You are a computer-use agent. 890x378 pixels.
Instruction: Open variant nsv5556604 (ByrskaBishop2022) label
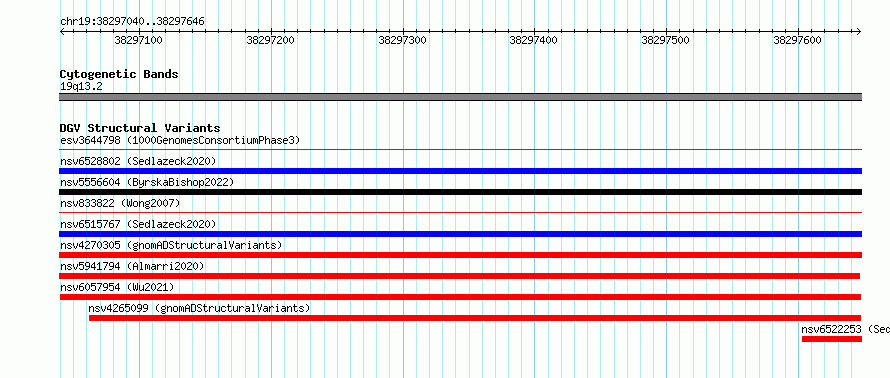point(147,182)
